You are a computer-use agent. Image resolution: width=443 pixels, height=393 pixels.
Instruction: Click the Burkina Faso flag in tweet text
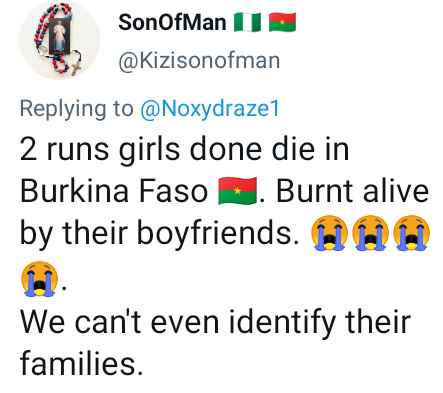click(237, 191)
